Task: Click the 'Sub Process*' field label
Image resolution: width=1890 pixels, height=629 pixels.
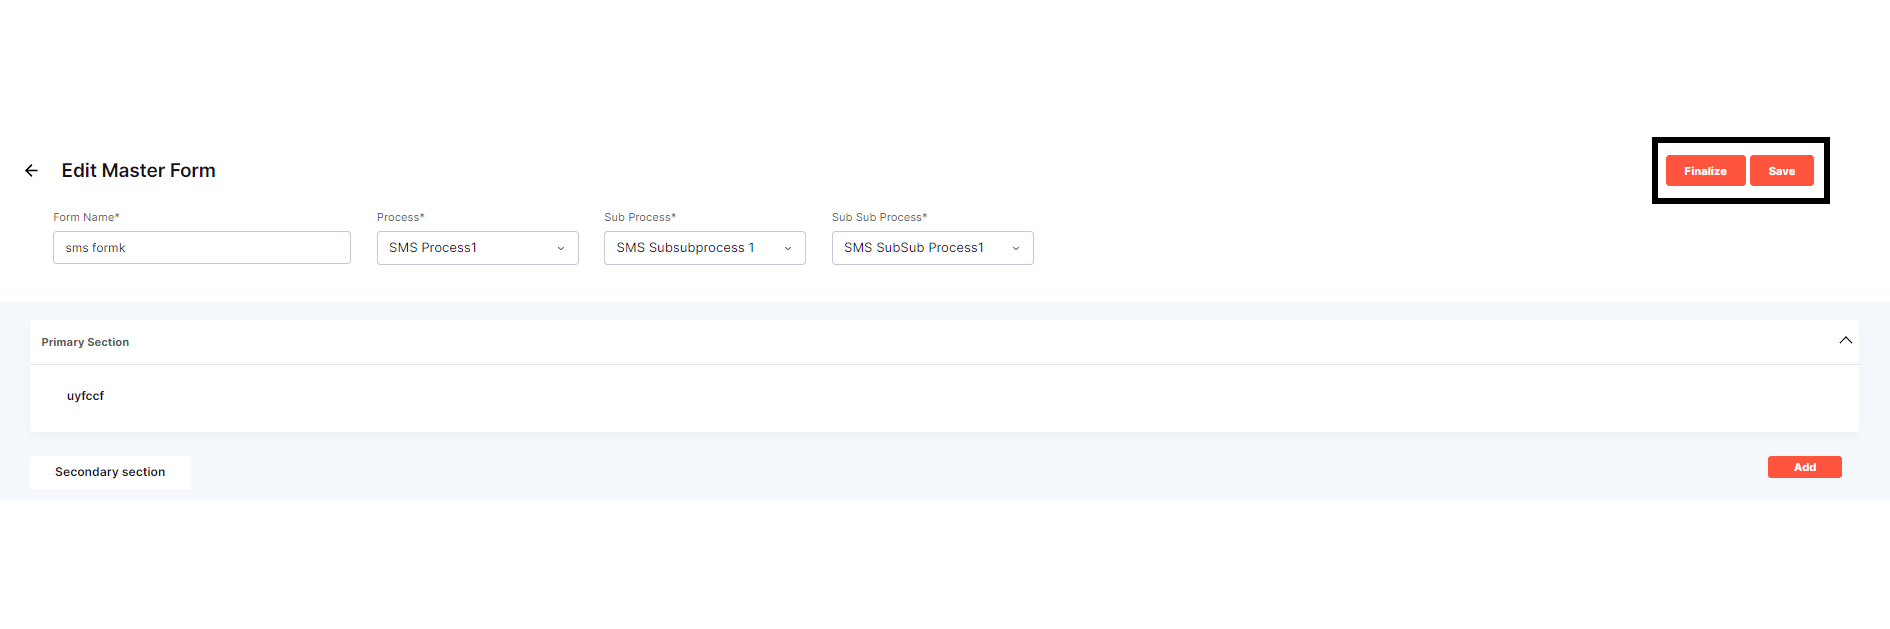Action: [x=640, y=217]
